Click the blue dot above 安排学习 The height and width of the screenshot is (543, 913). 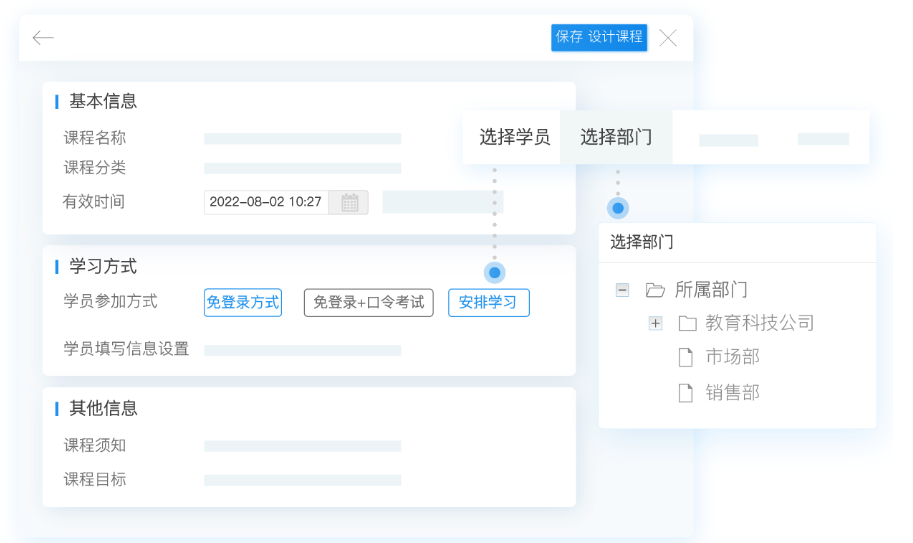coord(494,272)
